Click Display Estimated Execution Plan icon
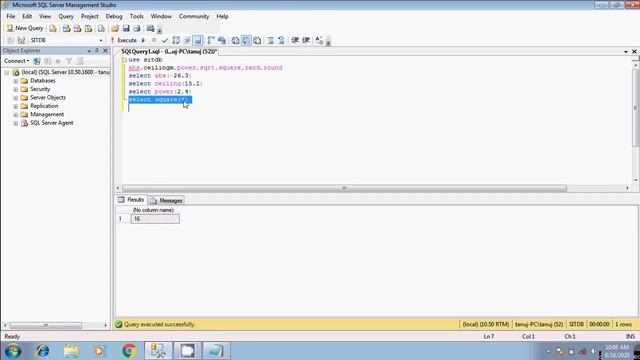 (x=176, y=40)
